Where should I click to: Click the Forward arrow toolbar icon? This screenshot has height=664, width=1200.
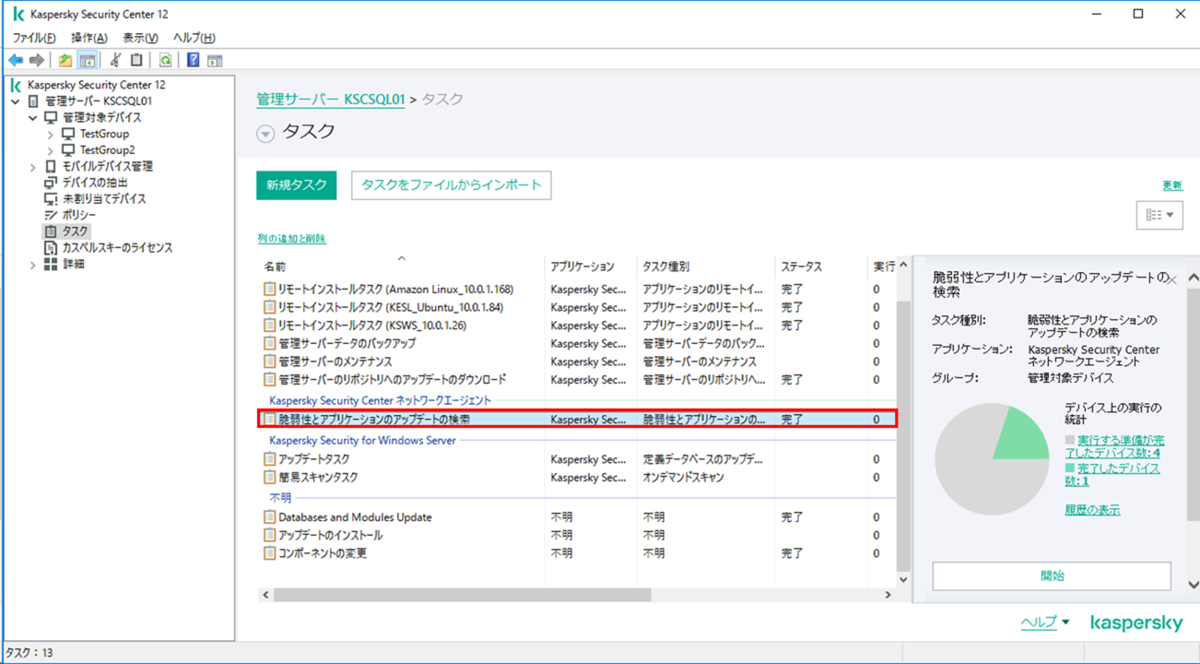(x=36, y=60)
